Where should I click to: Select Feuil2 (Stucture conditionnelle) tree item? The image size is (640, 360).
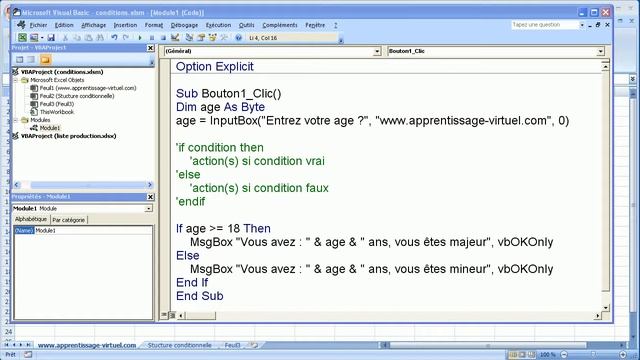click(77, 96)
